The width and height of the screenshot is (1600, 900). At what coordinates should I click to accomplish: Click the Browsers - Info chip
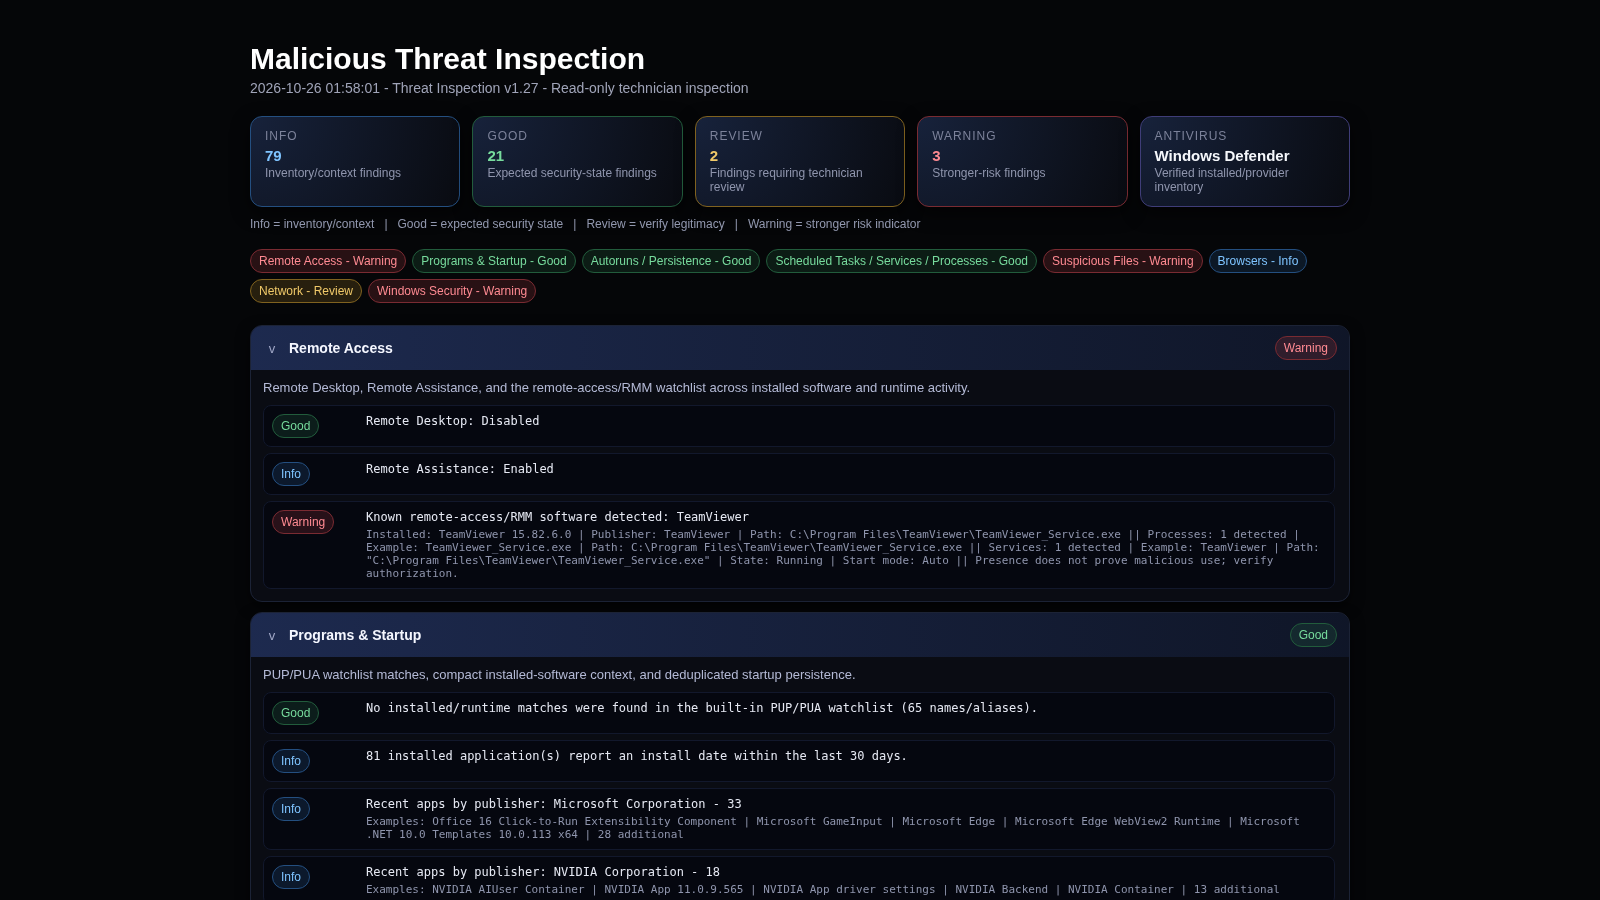coord(1258,261)
